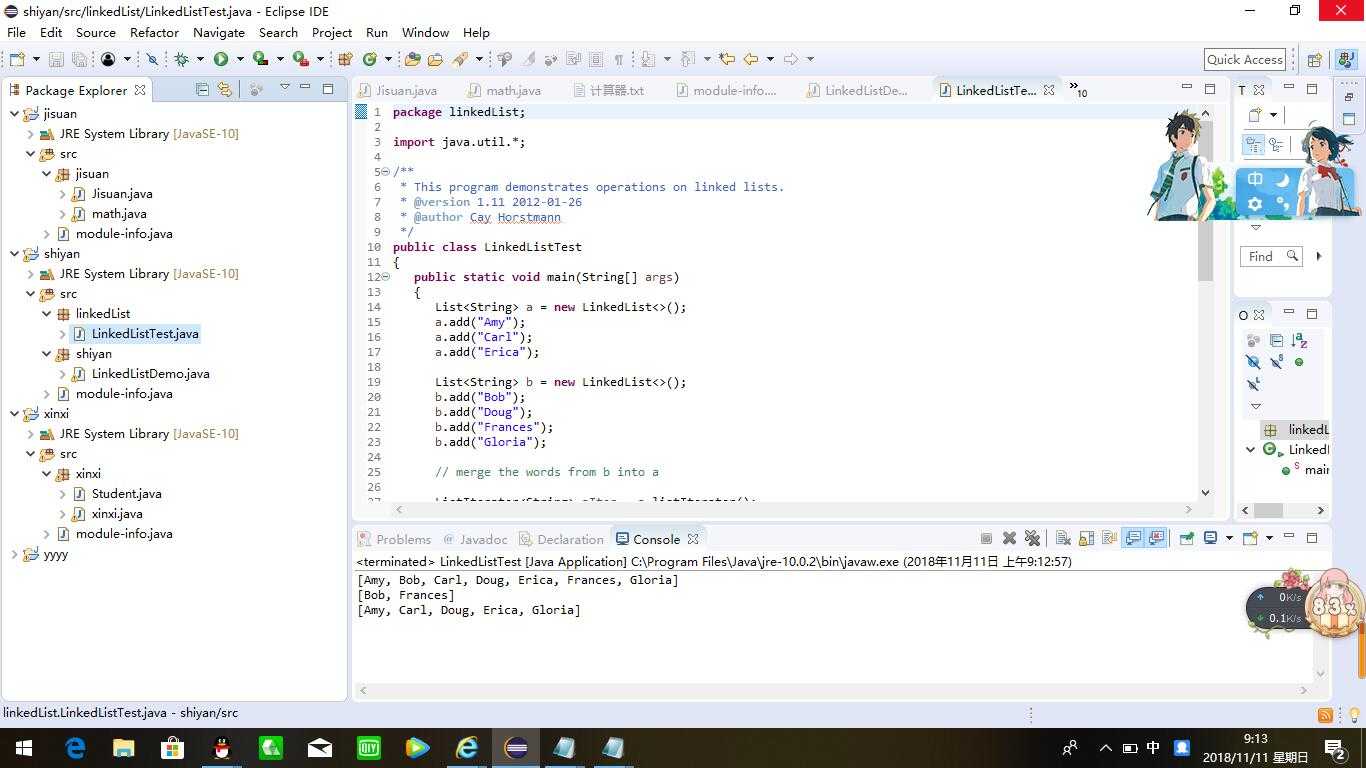Open Package Explorer View Menu triangle

point(284,88)
